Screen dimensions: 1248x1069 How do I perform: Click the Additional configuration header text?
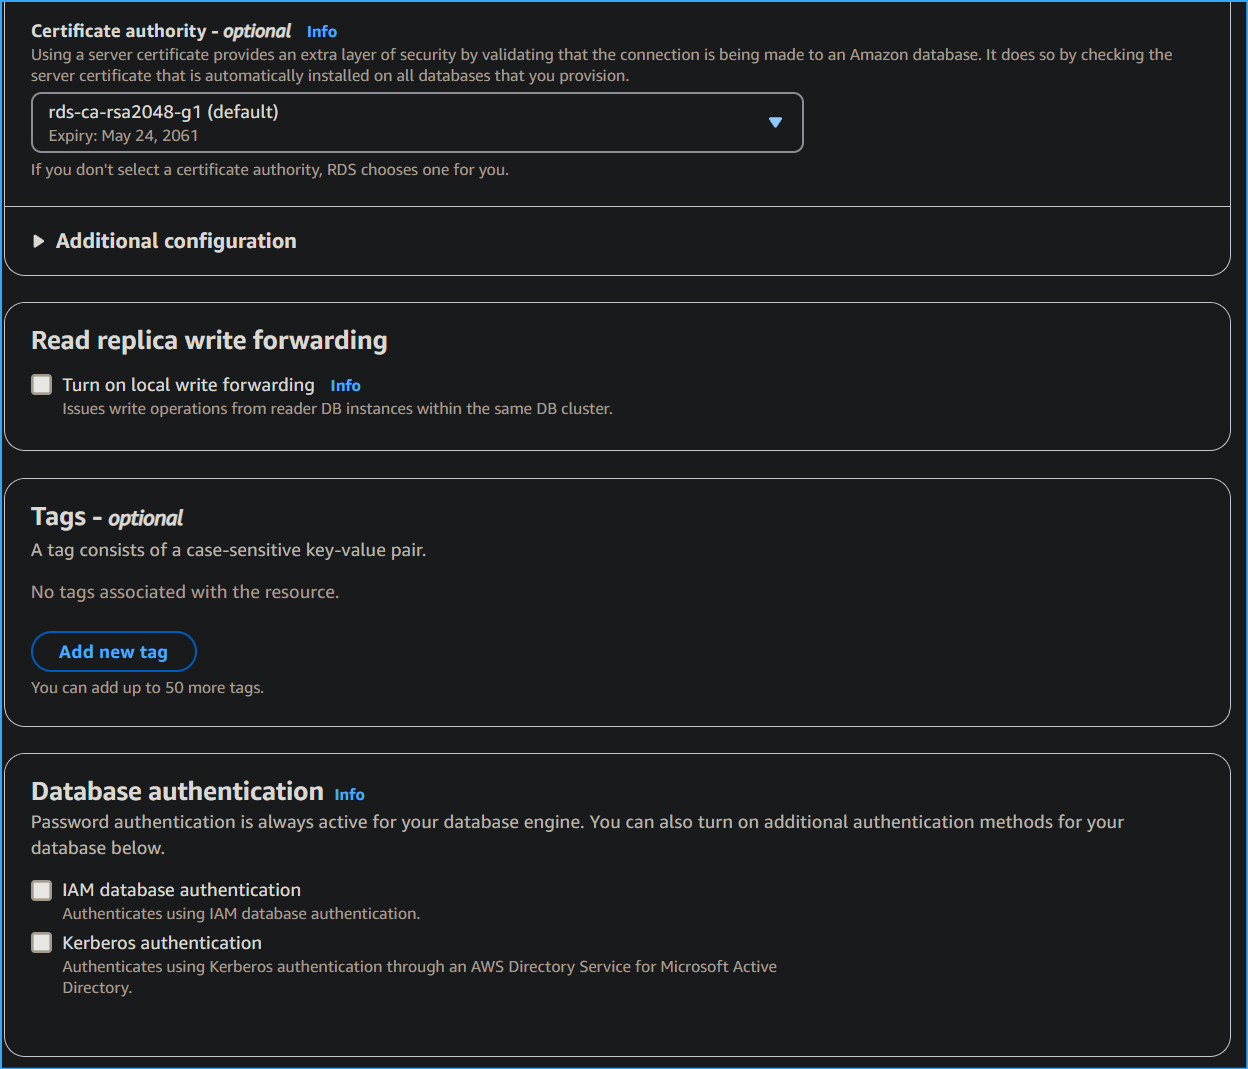175,240
